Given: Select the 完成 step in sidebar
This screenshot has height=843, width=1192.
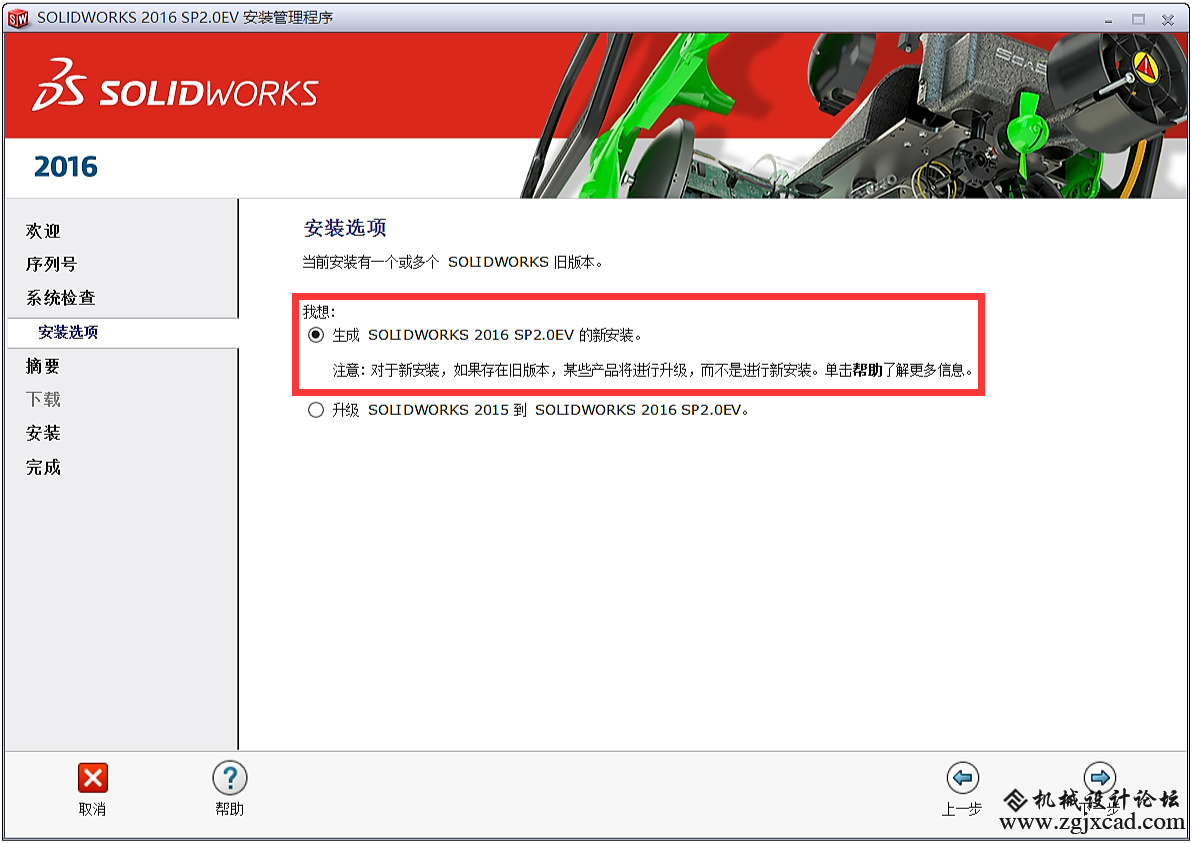Looking at the screenshot, I should click(x=43, y=467).
